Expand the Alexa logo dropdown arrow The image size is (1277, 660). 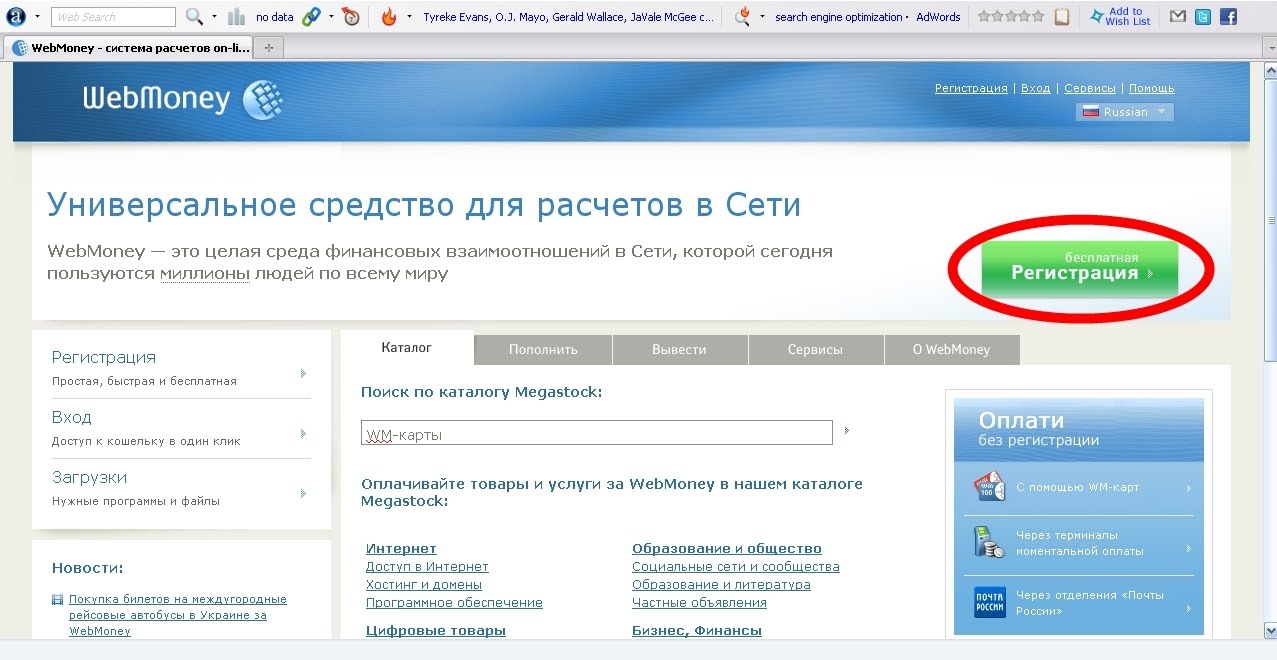pyautogui.click(x=37, y=17)
